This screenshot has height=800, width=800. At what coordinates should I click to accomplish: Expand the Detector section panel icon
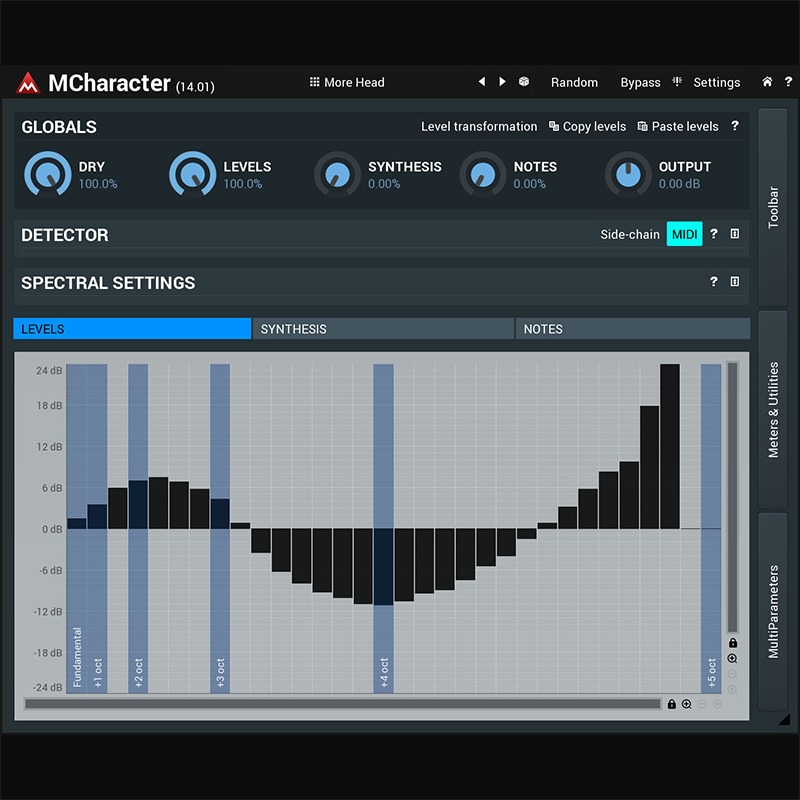[735, 234]
